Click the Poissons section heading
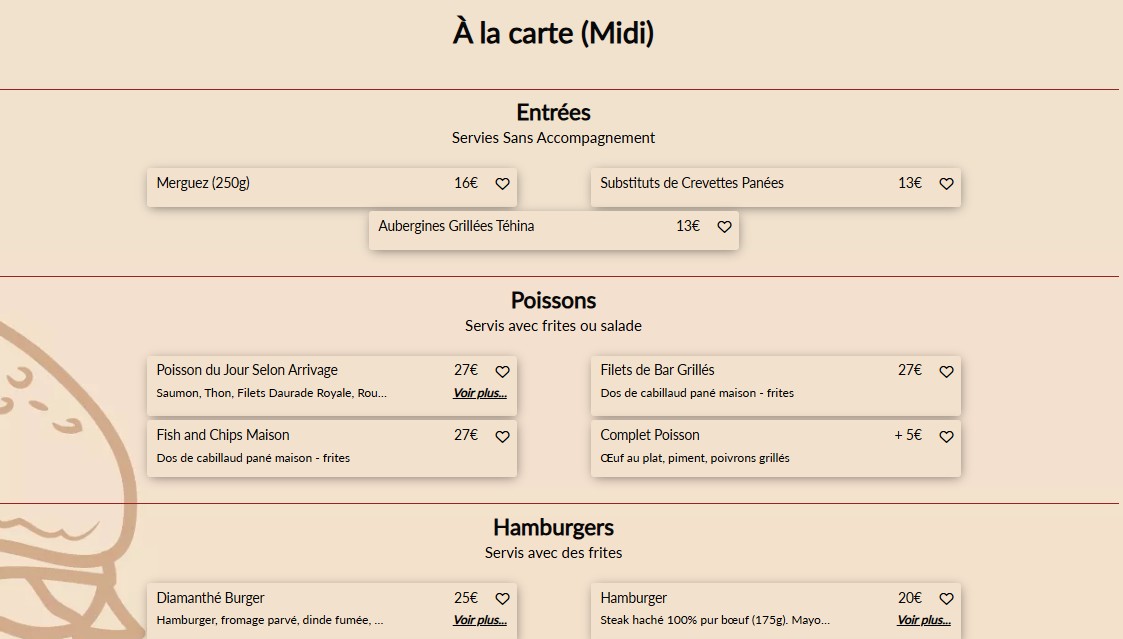The image size is (1123, 639). 553,300
